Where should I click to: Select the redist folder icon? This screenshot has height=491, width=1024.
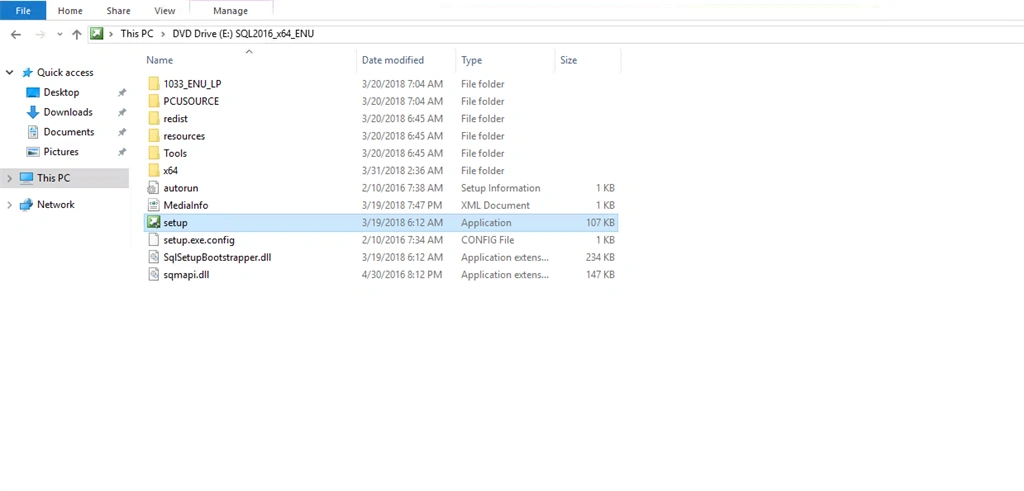click(153, 118)
